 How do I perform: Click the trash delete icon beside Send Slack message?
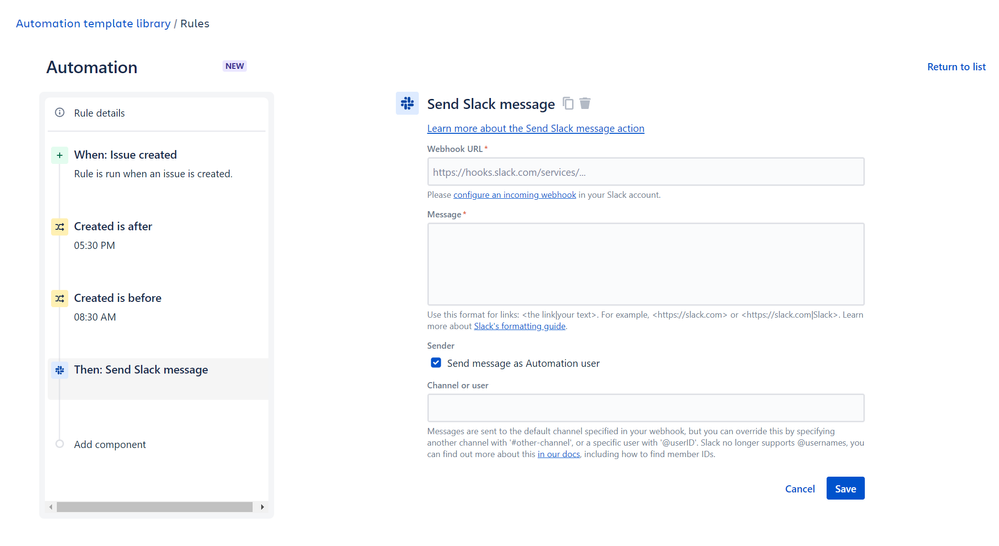point(585,103)
